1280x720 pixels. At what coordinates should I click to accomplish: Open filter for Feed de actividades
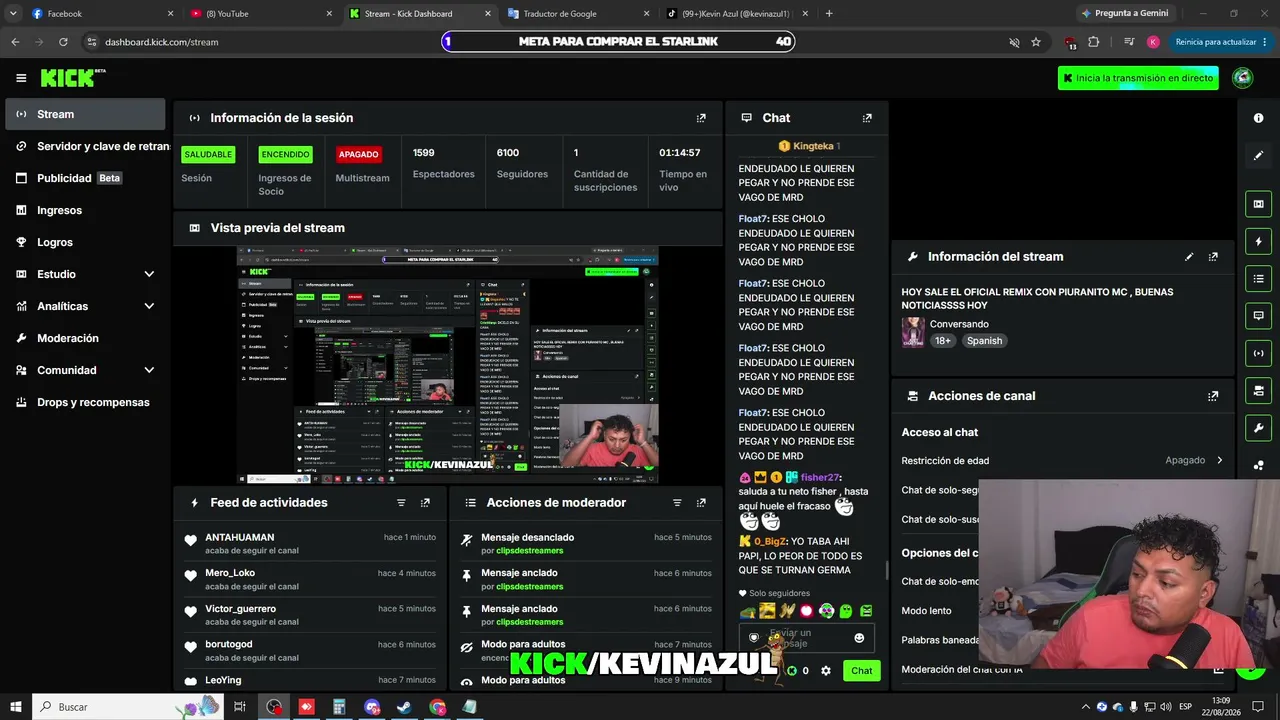[x=401, y=503]
